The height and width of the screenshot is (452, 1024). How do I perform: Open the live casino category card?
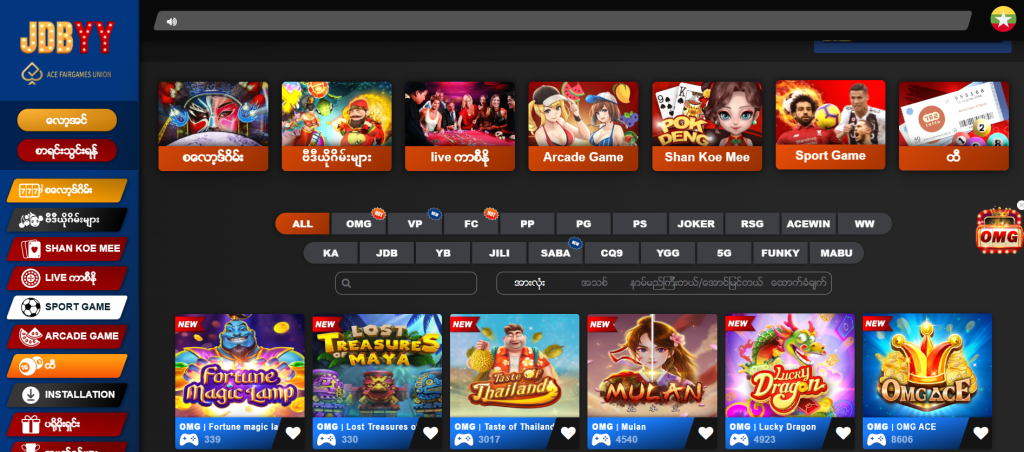click(460, 125)
